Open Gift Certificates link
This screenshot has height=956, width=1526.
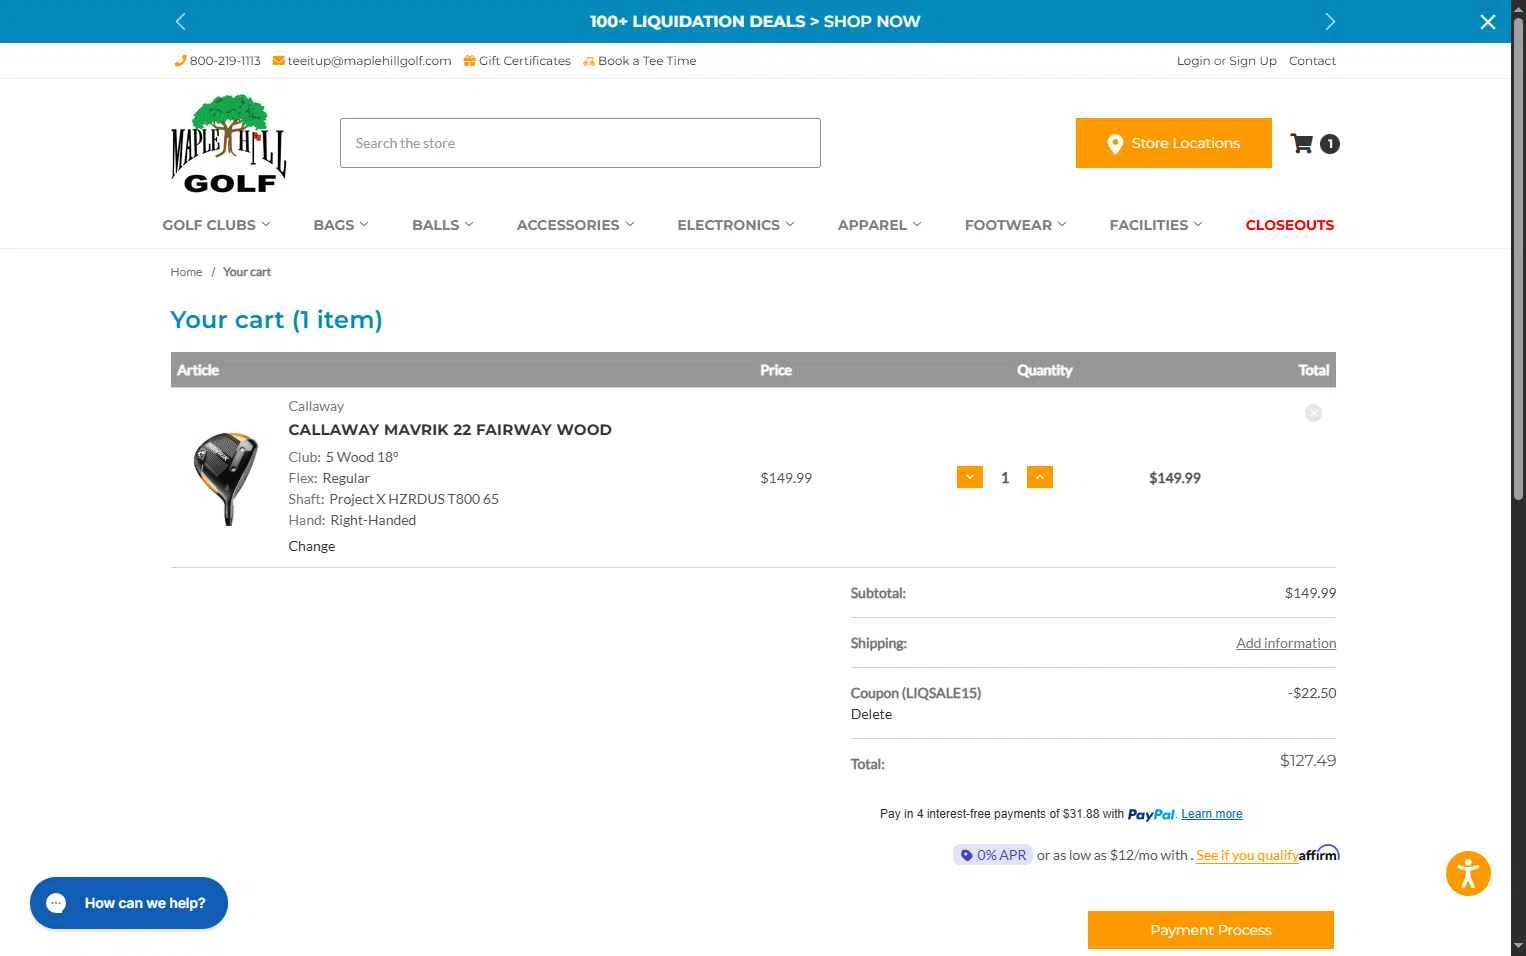tap(517, 61)
